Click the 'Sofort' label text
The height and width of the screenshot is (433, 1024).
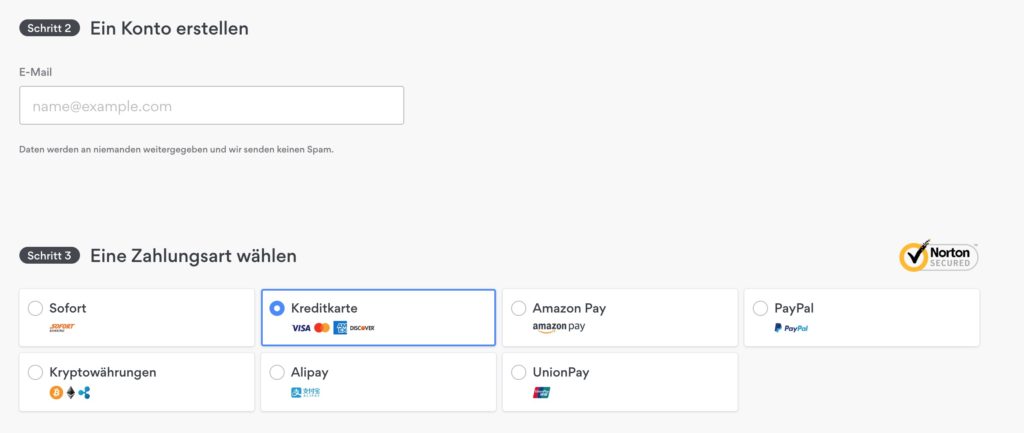pyautogui.click(x=68, y=308)
